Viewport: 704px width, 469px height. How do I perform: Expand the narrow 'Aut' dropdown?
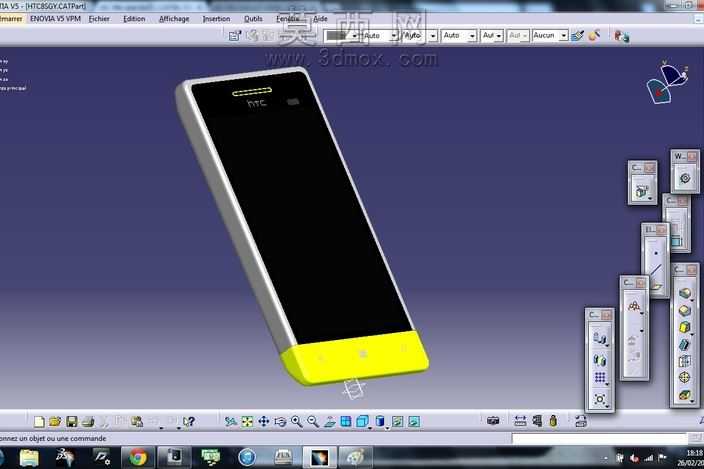click(492, 35)
